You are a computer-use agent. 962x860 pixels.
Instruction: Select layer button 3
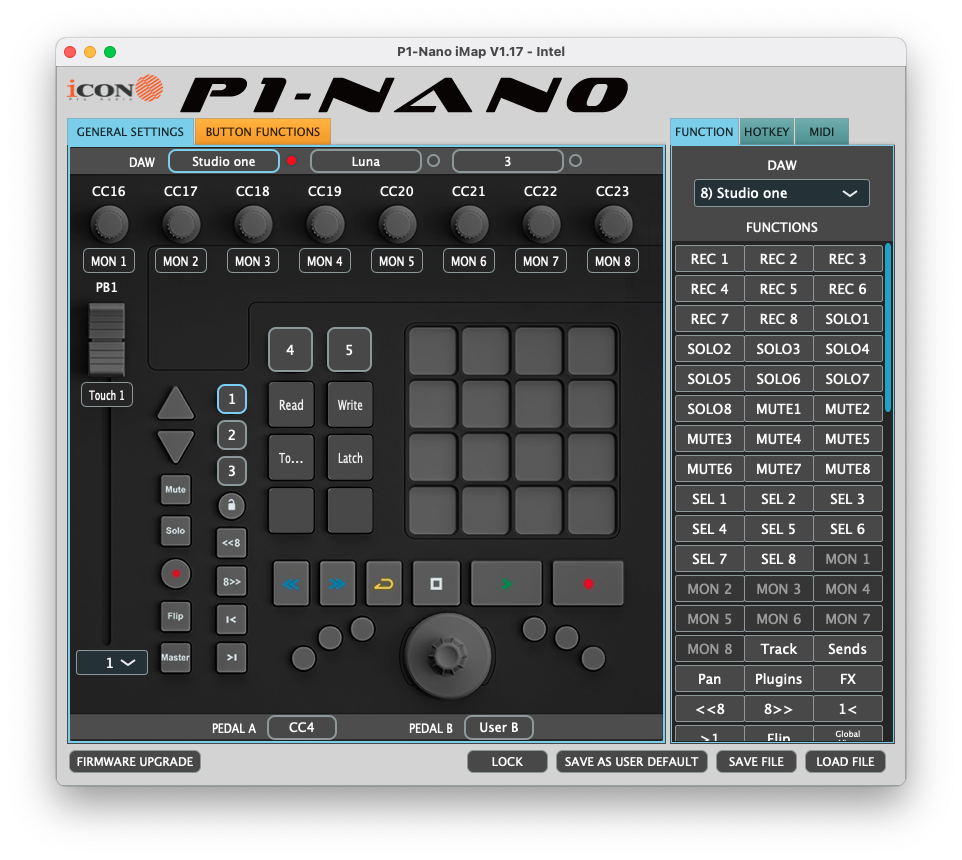point(232,471)
